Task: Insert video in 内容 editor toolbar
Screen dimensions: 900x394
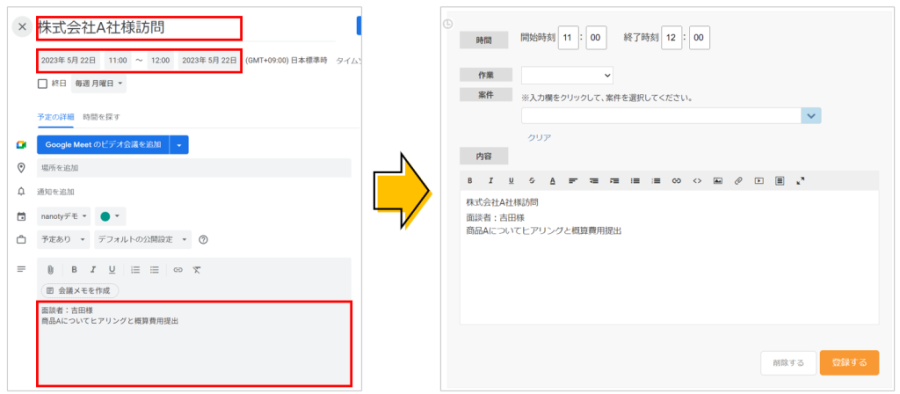Action: (x=759, y=180)
